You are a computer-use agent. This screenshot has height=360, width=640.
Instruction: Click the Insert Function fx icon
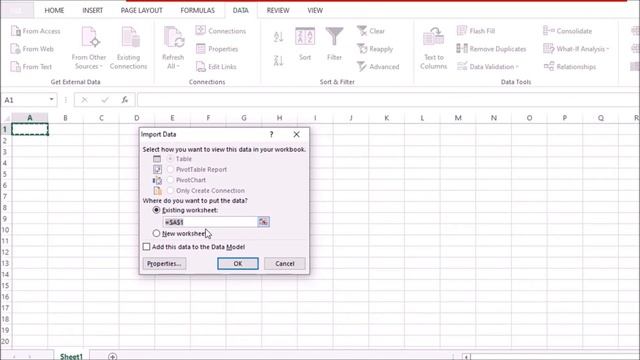[124, 100]
